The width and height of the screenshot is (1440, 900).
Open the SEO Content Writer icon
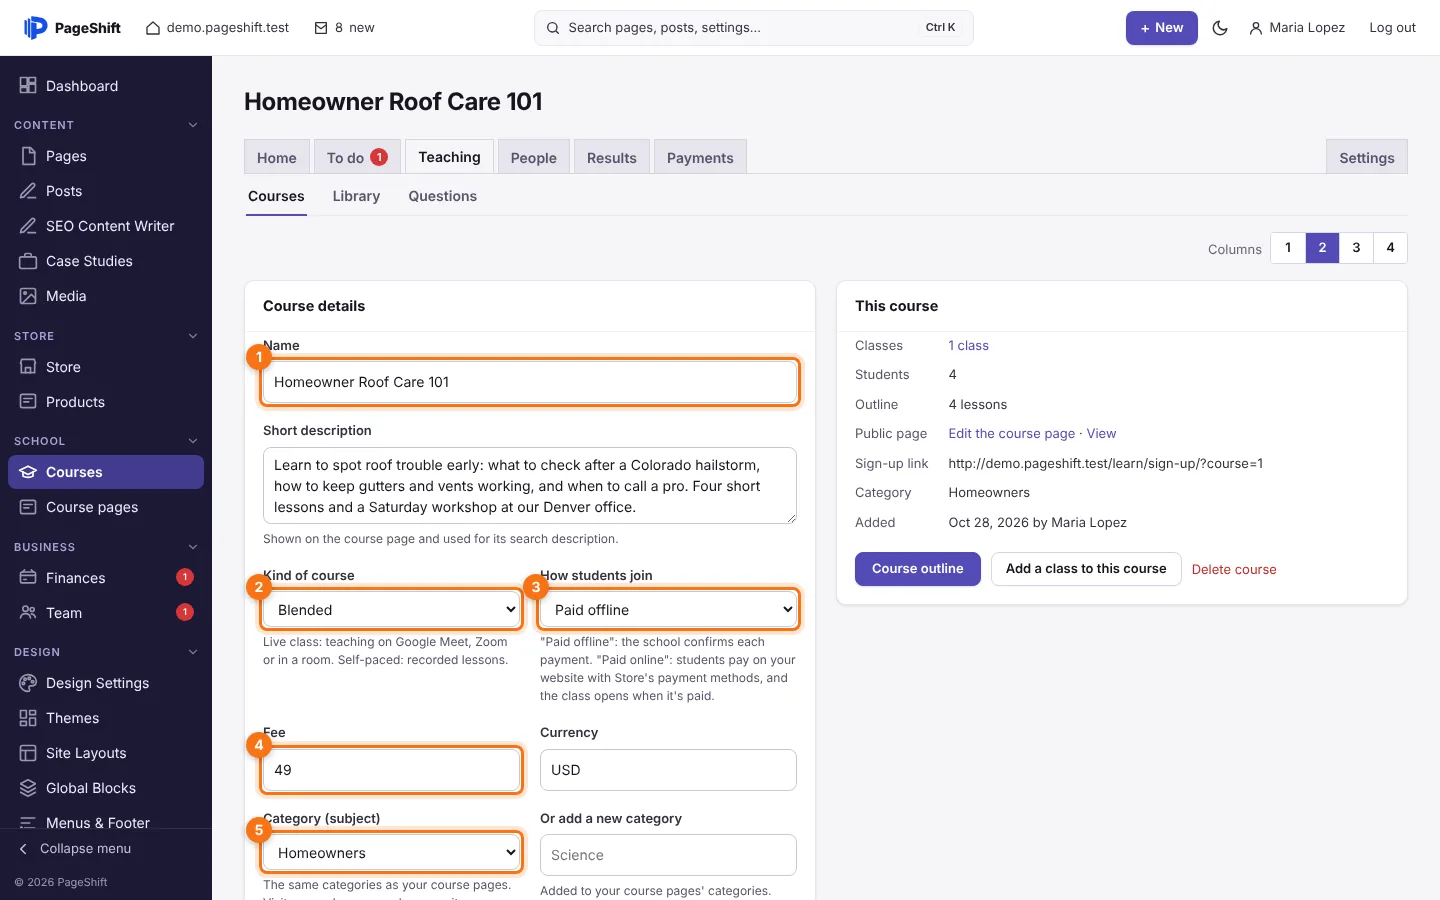coord(28,226)
